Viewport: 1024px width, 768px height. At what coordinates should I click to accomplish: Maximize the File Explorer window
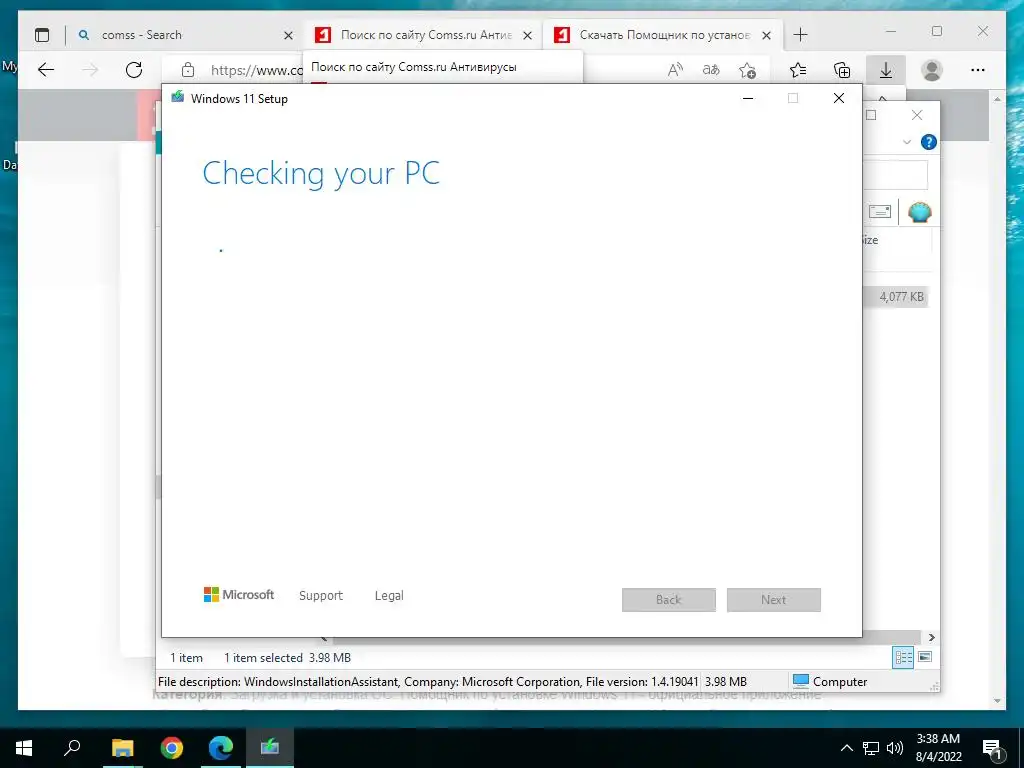[871, 116]
